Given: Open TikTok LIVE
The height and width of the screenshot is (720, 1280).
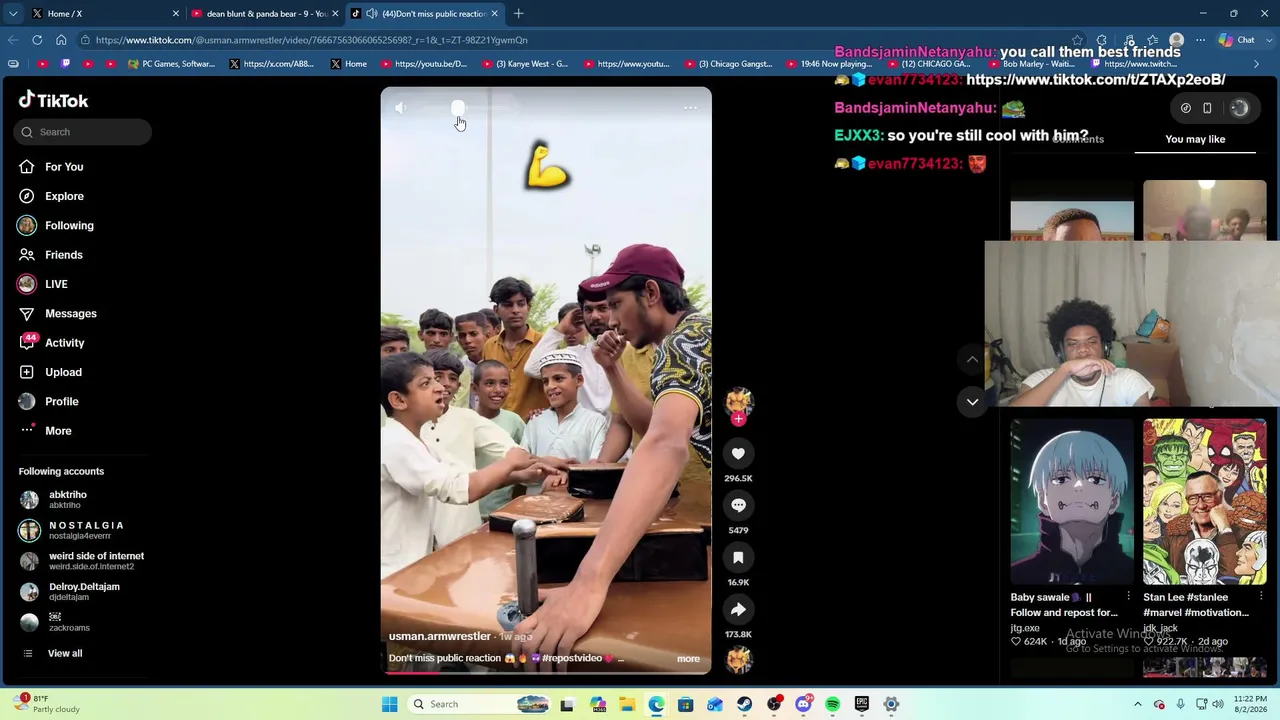Looking at the screenshot, I should (x=43, y=284).
